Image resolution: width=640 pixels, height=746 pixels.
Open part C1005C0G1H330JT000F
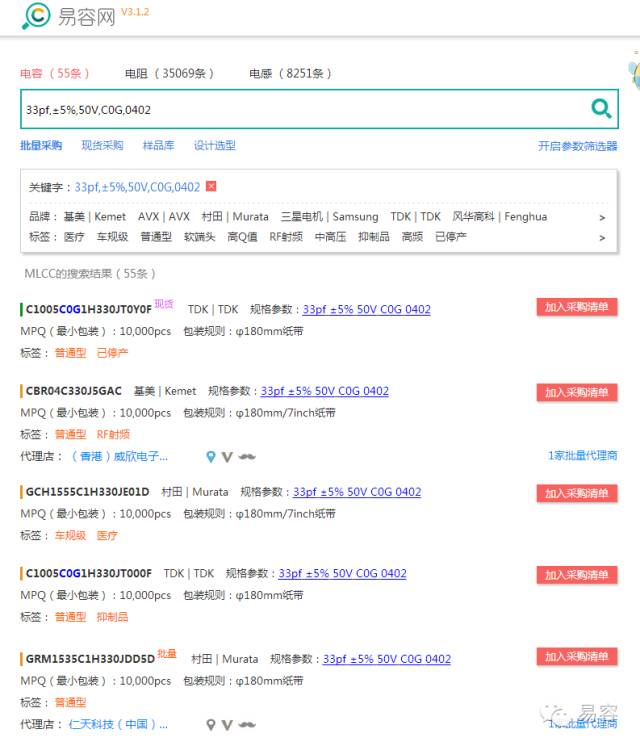click(x=89, y=573)
